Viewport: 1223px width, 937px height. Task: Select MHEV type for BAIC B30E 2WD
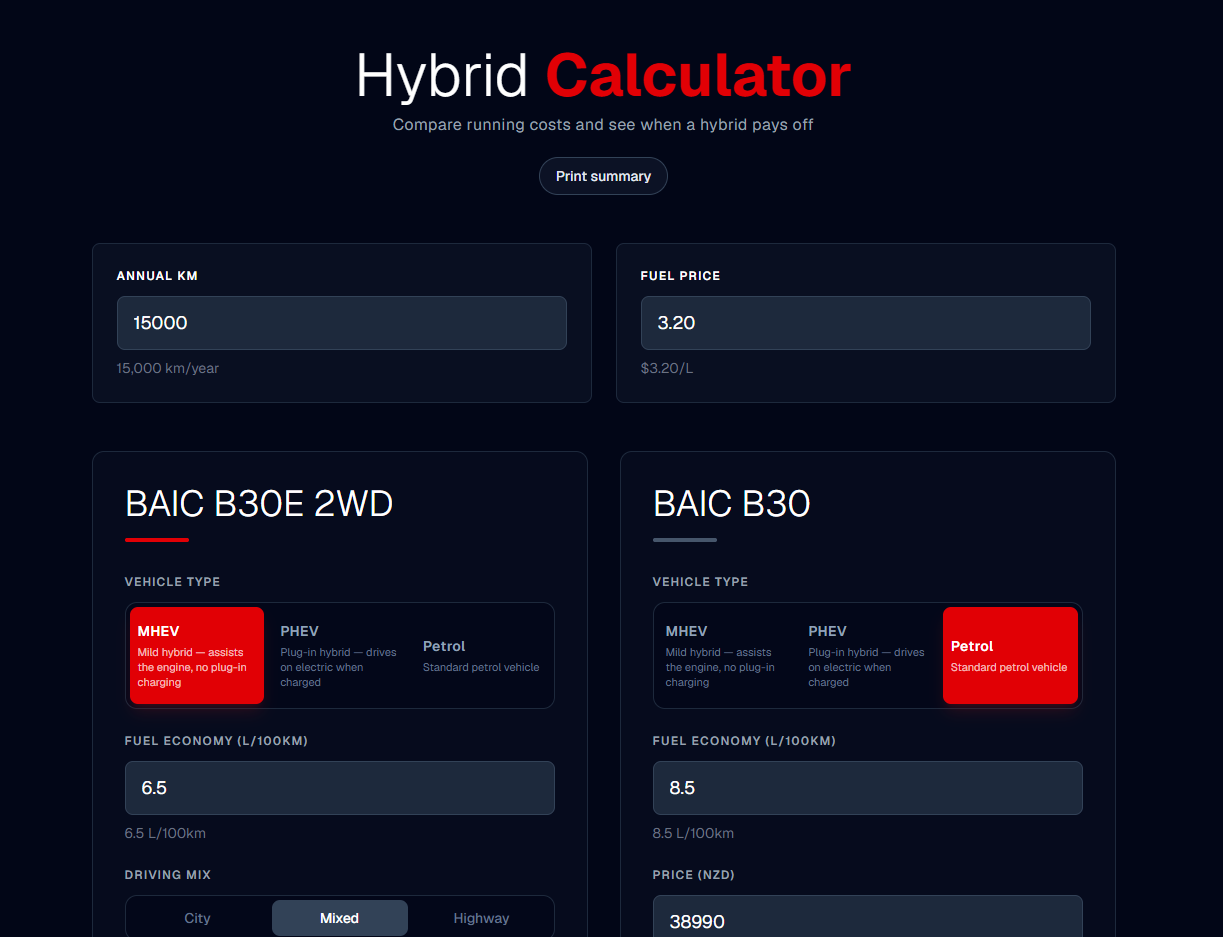[x=197, y=655]
